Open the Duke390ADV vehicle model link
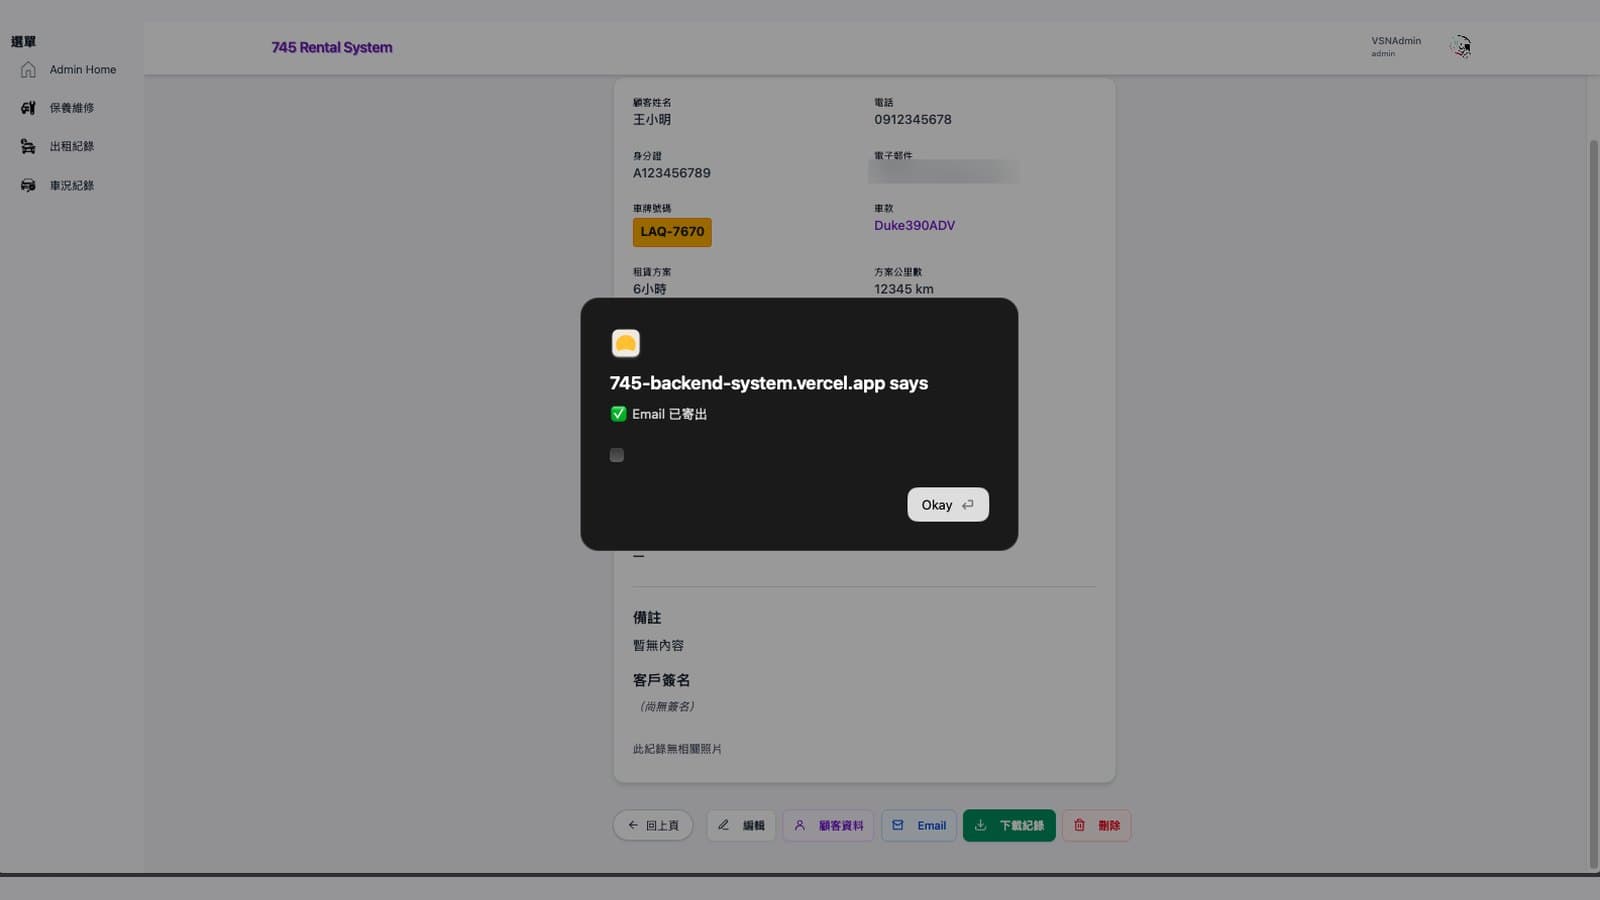 point(914,226)
